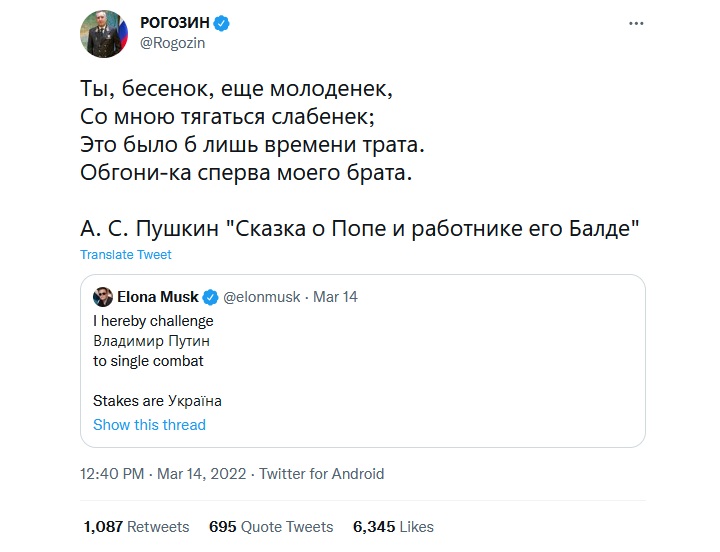The height and width of the screenshot is (552, 720).
Task: Click the @elonmusk handle
Action: pos(262,297)
